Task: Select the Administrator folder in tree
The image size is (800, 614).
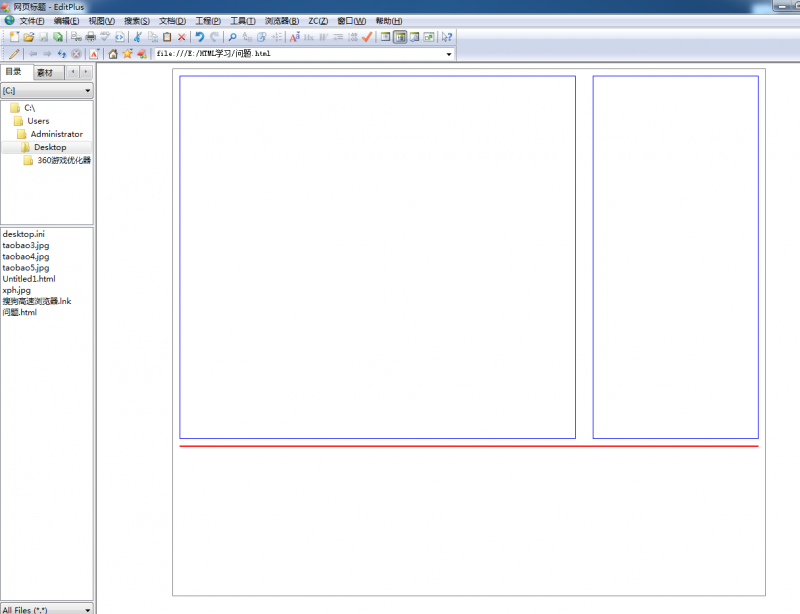Action: click(x=56, y=134)
